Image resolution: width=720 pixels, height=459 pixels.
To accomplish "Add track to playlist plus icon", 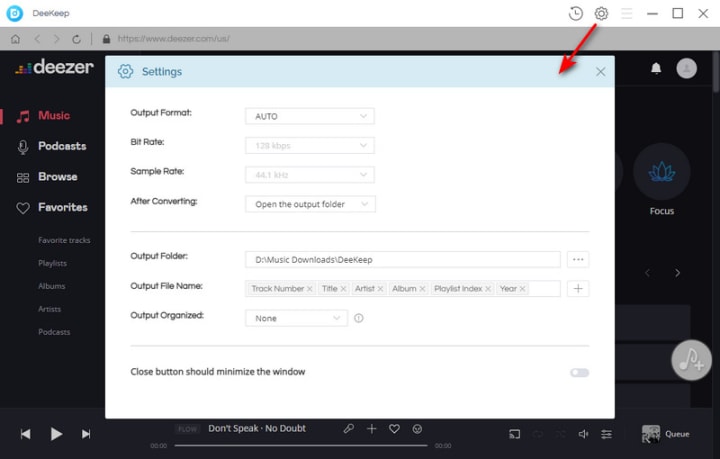I will pos(371,429).
